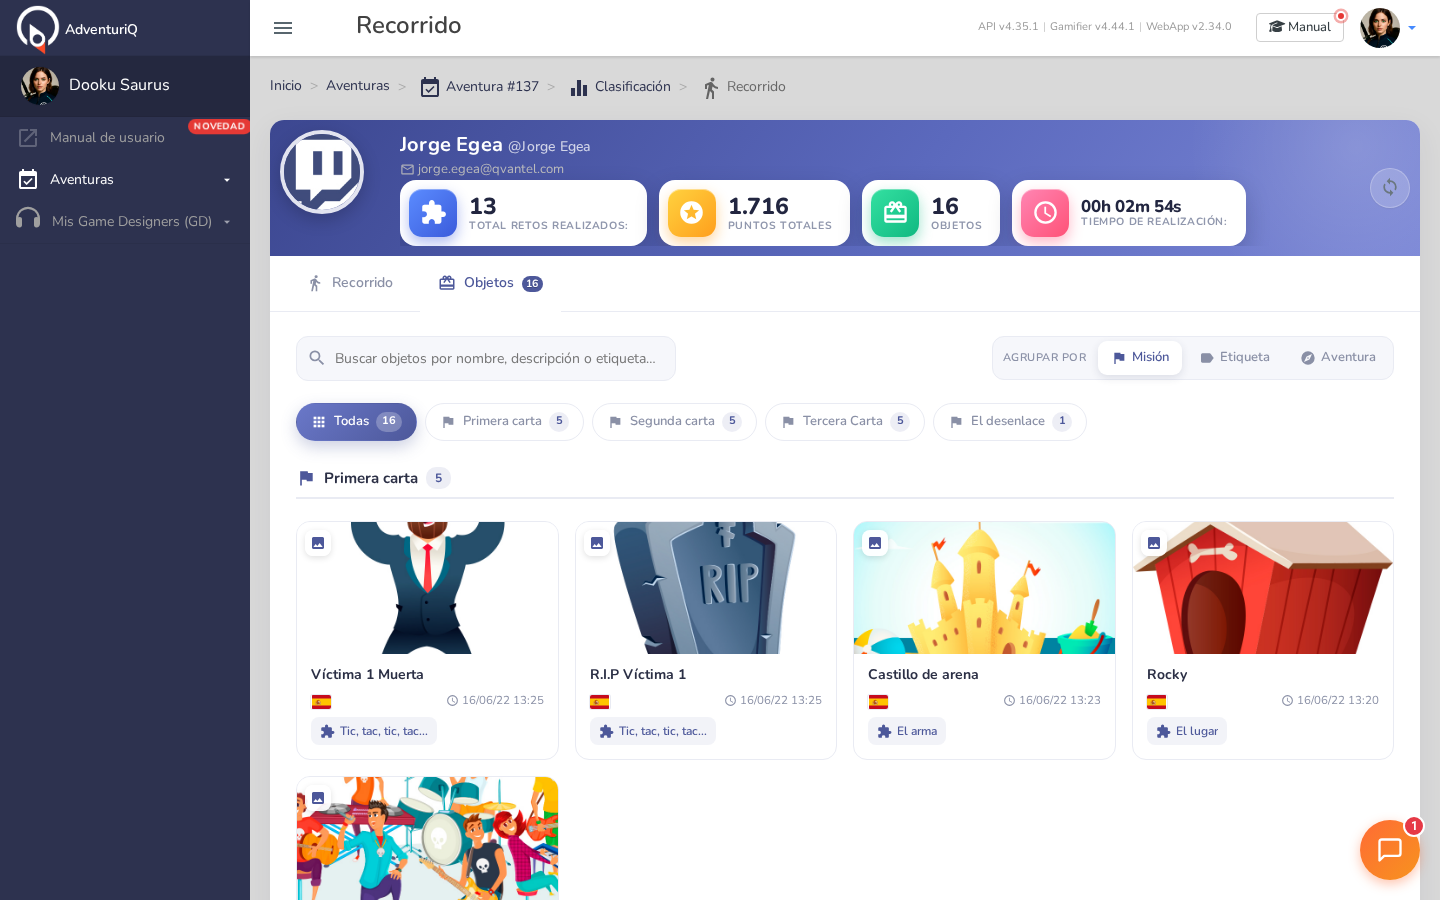The image size is (1440, 900).
Task: Go to Inicio breadcrumb
Action: tap(286, 86)
